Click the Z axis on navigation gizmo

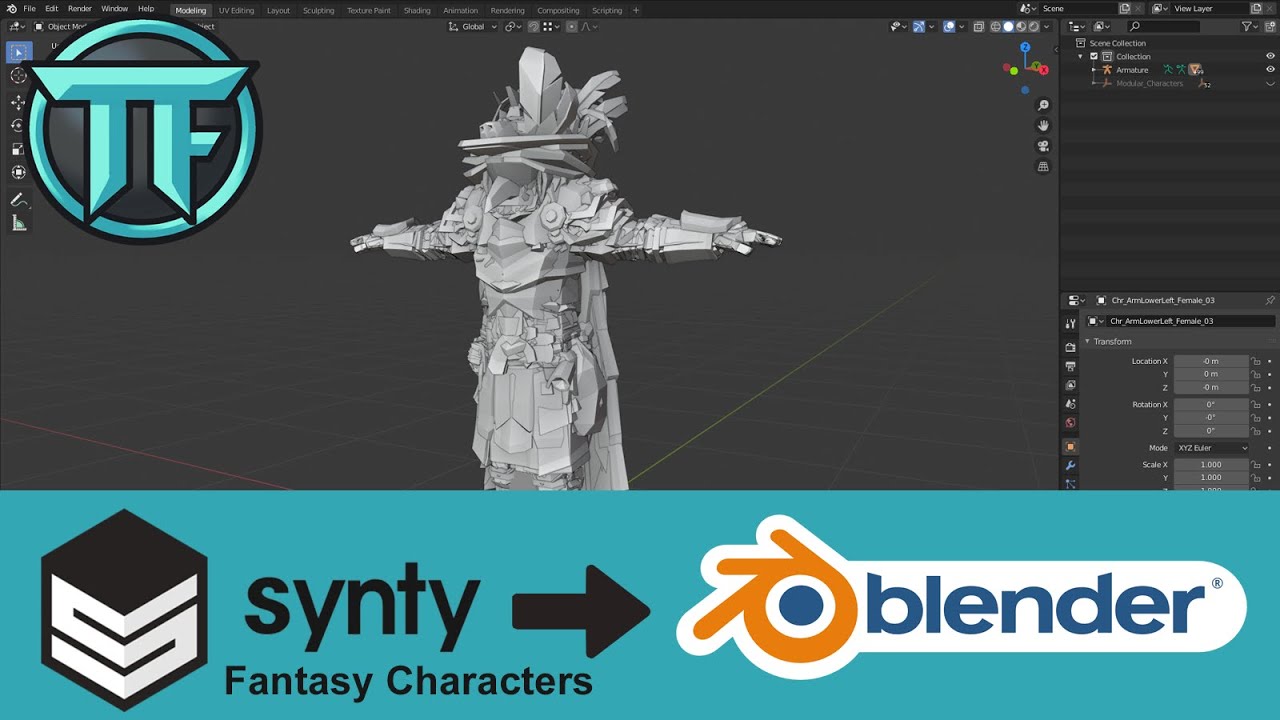pyautogui.click(x=1025, y=47)
